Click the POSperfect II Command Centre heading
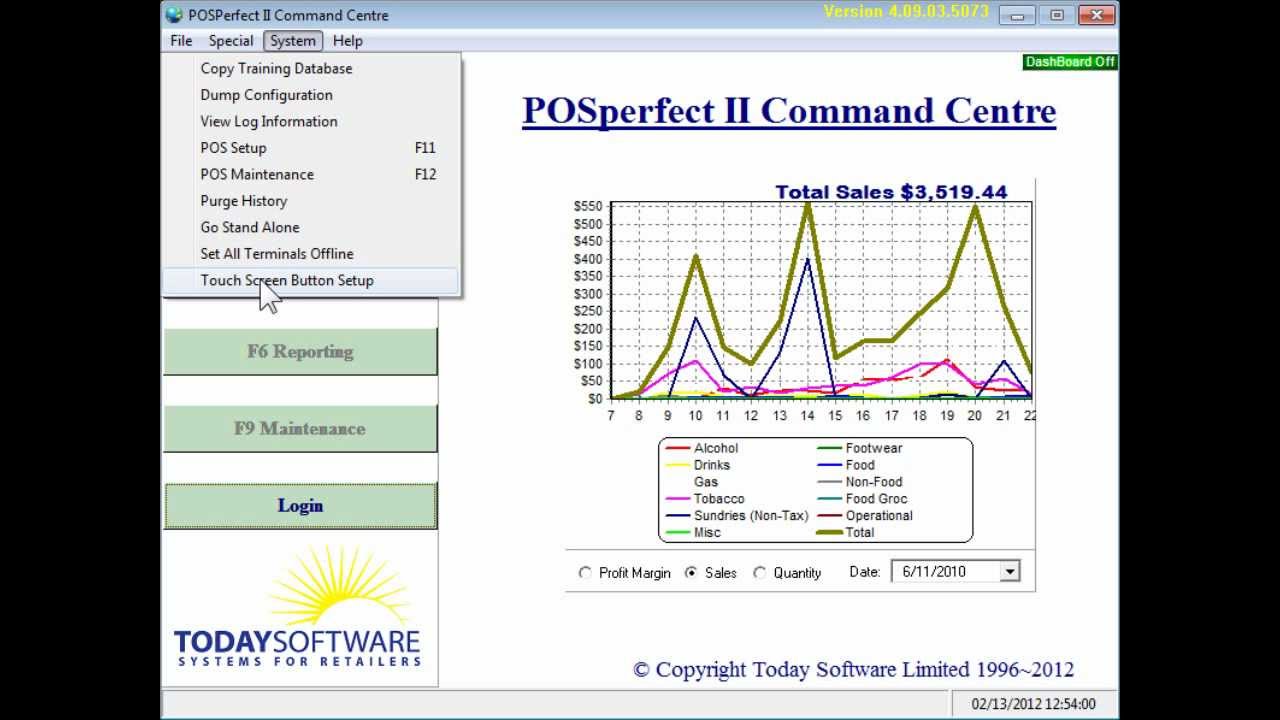 click(x=789, y=110)
